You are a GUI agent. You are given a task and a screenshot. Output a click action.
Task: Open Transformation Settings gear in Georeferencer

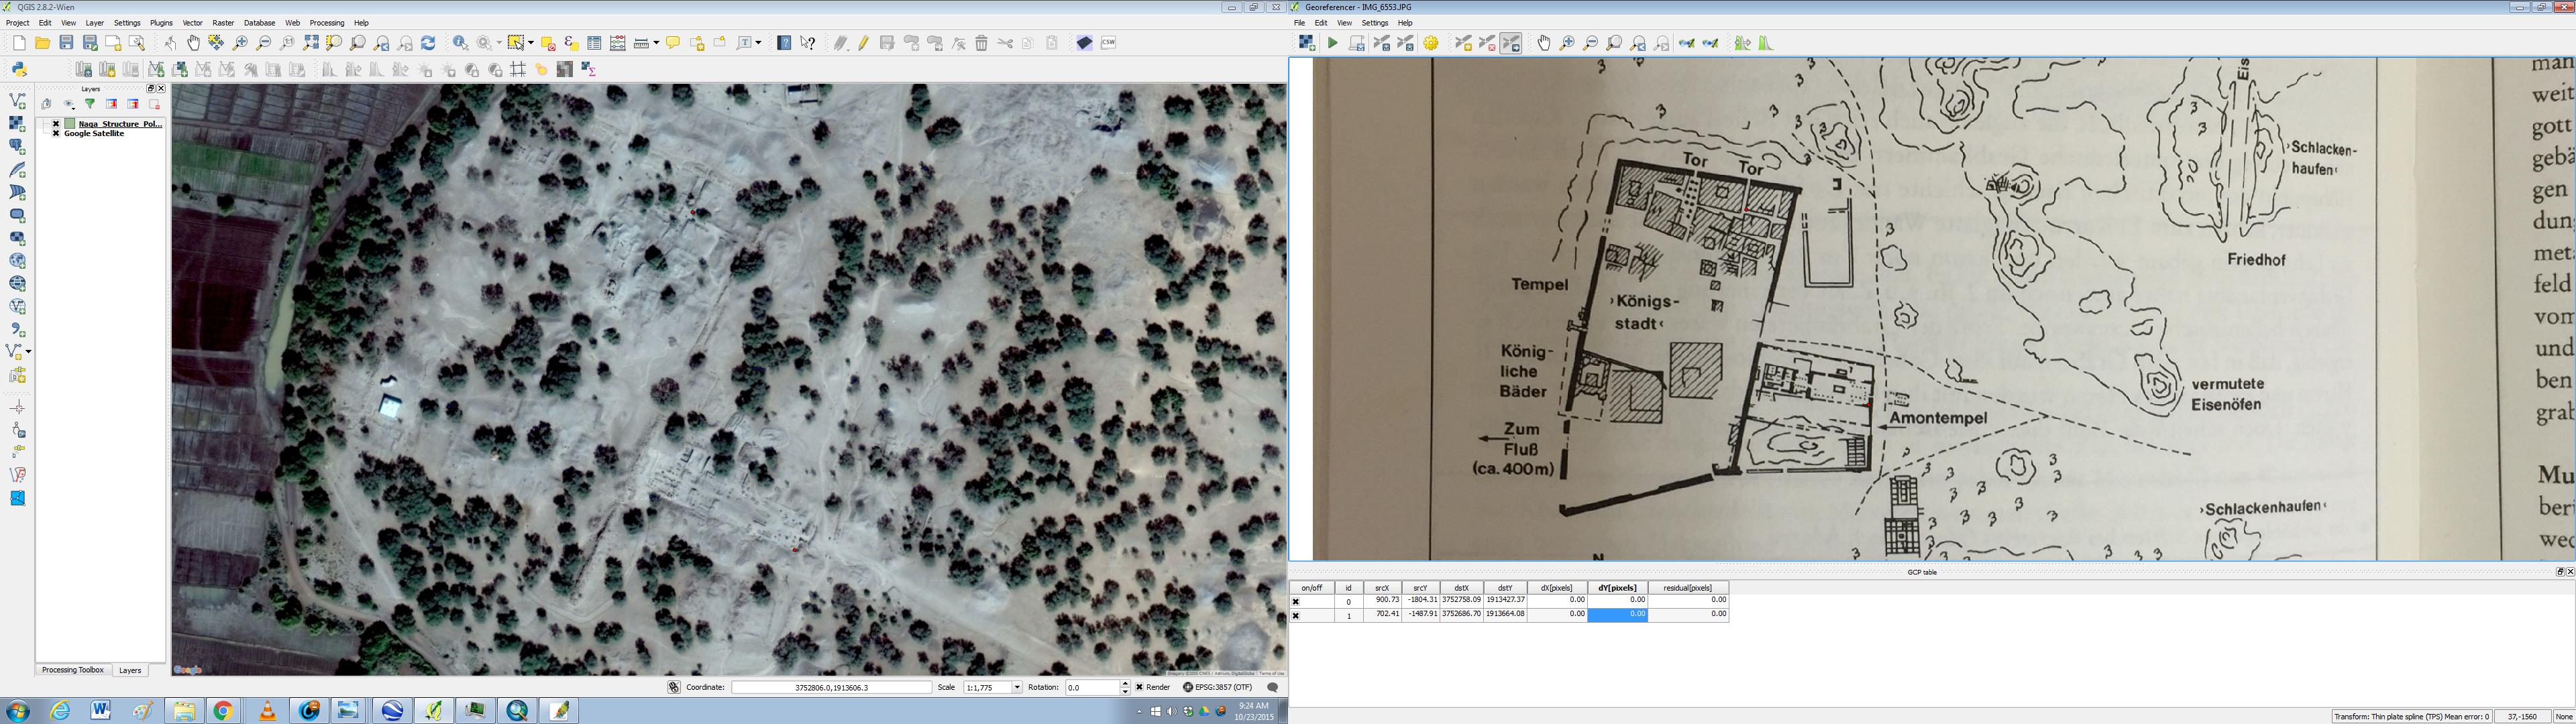pyautogui.click(x=1432, y=43)
